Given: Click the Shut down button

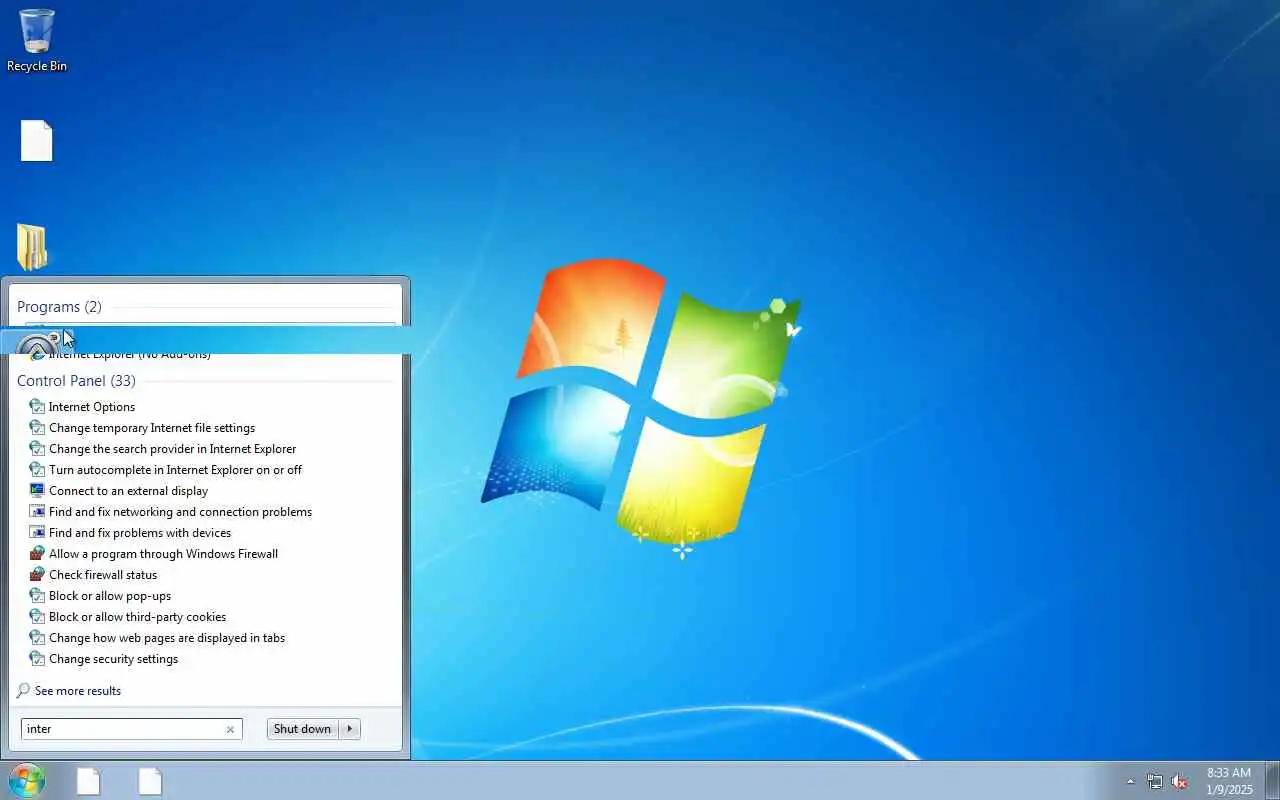Looking at the screenshot, I should coord(302,729).
